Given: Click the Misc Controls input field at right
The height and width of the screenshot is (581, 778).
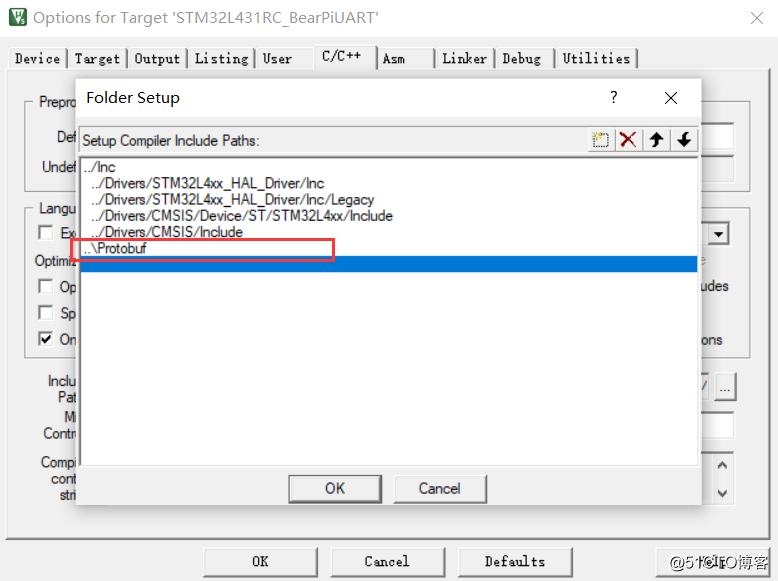Looking at the screenshot, I should point(717,426).
